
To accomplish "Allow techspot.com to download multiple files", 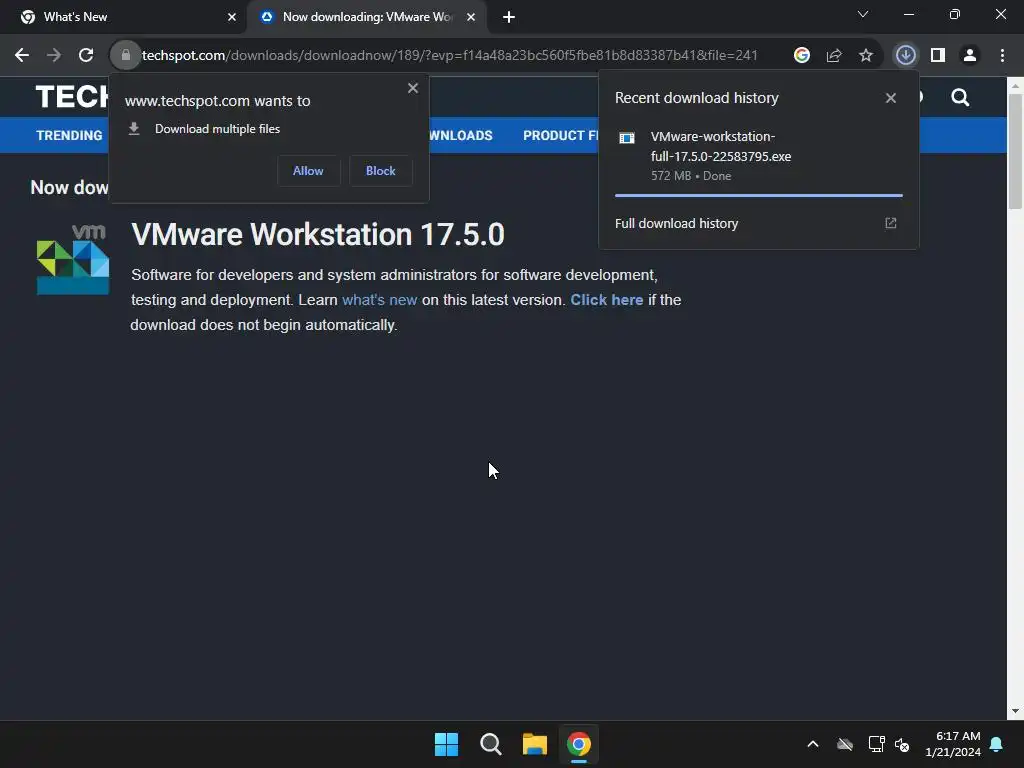I will pos(308,171).
